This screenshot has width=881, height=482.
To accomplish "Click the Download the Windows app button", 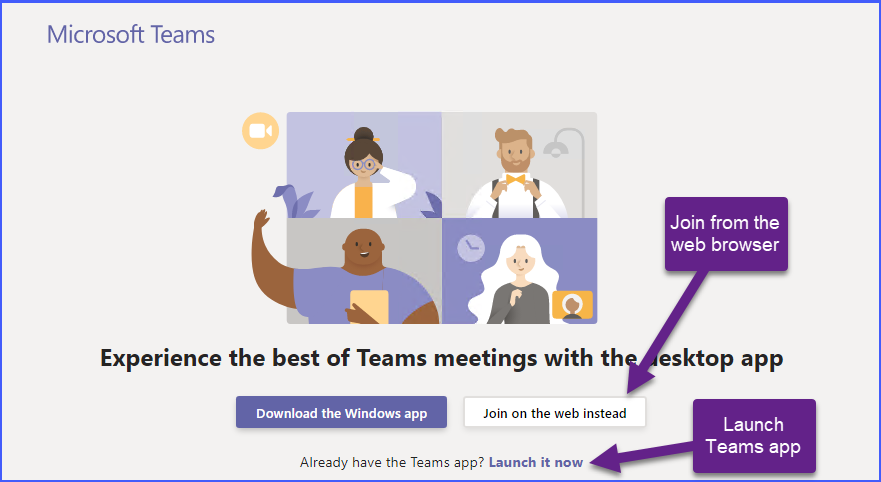I will [x=341, y=412].
